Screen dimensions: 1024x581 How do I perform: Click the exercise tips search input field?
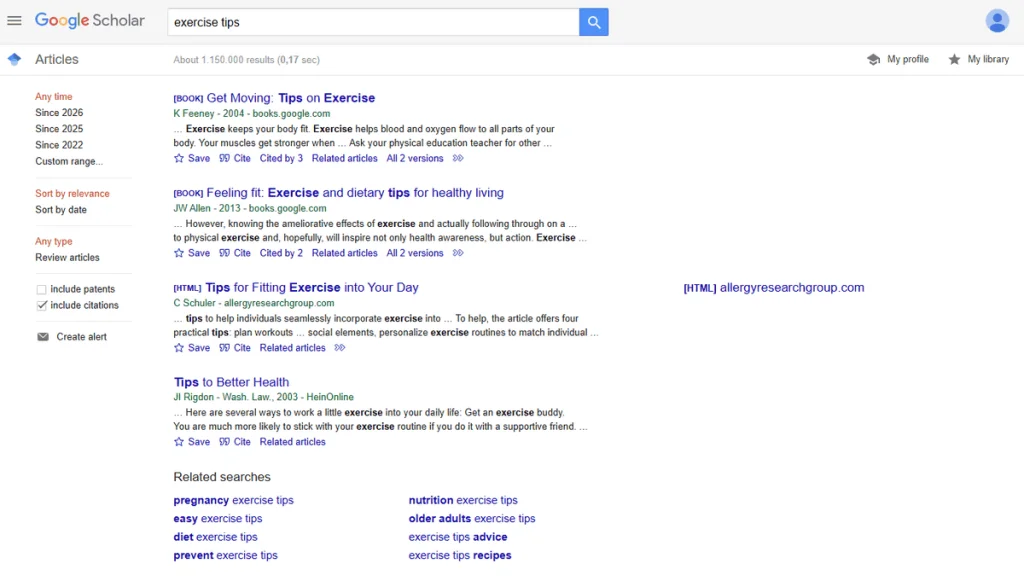point(373,22)
